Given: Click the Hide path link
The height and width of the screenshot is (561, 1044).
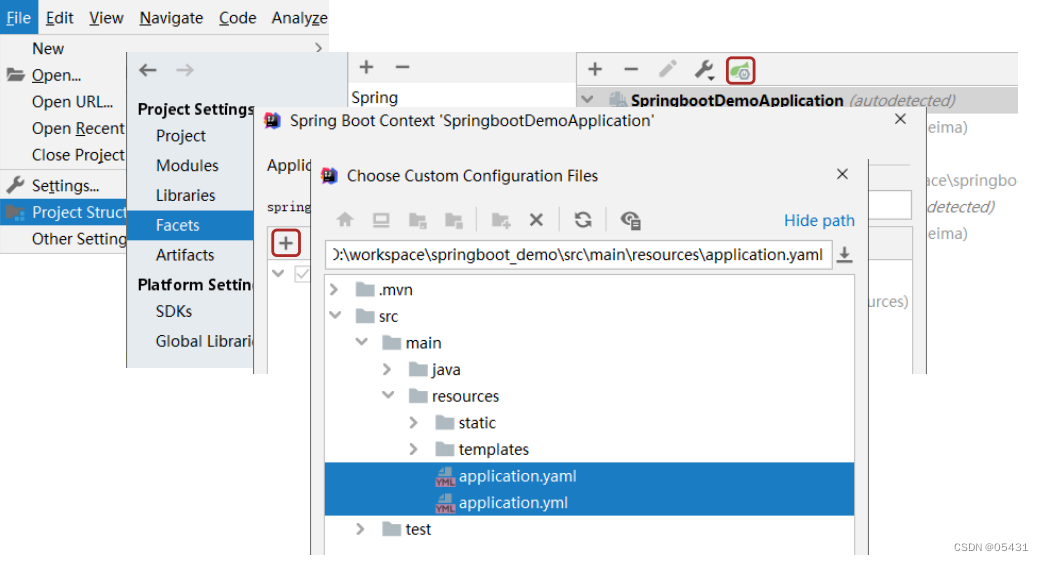Looking at the screenshot, I should [819, 220].
